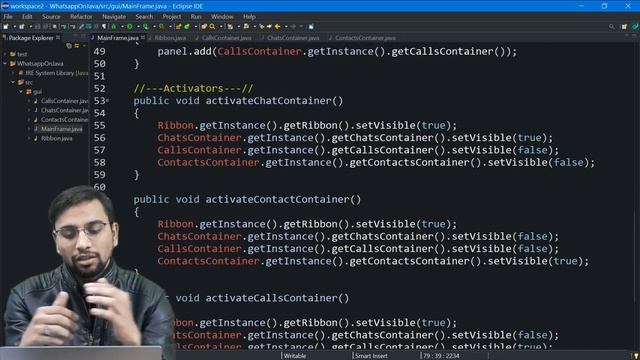Open the File menu

pos(8,17)
